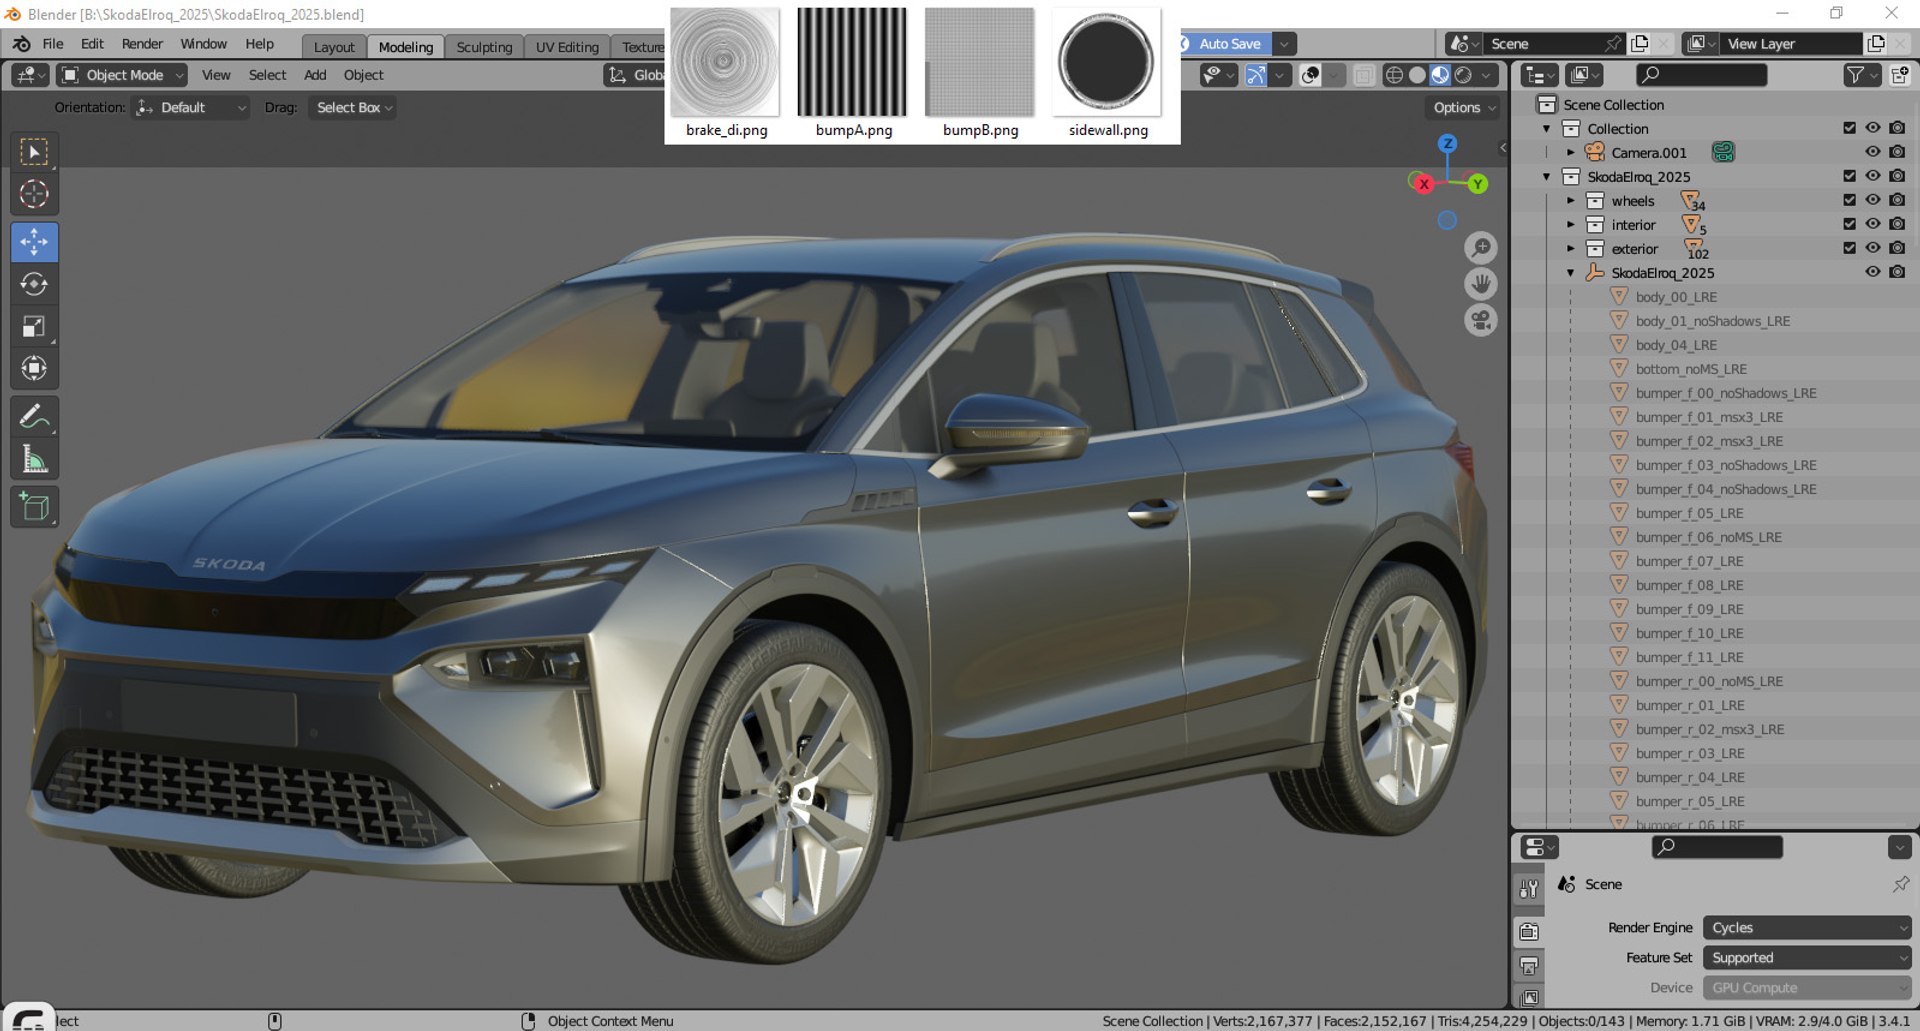Click new scene copy icon beside Scene field
The image size is (1920, 1031).
[x=1640, y=44]
